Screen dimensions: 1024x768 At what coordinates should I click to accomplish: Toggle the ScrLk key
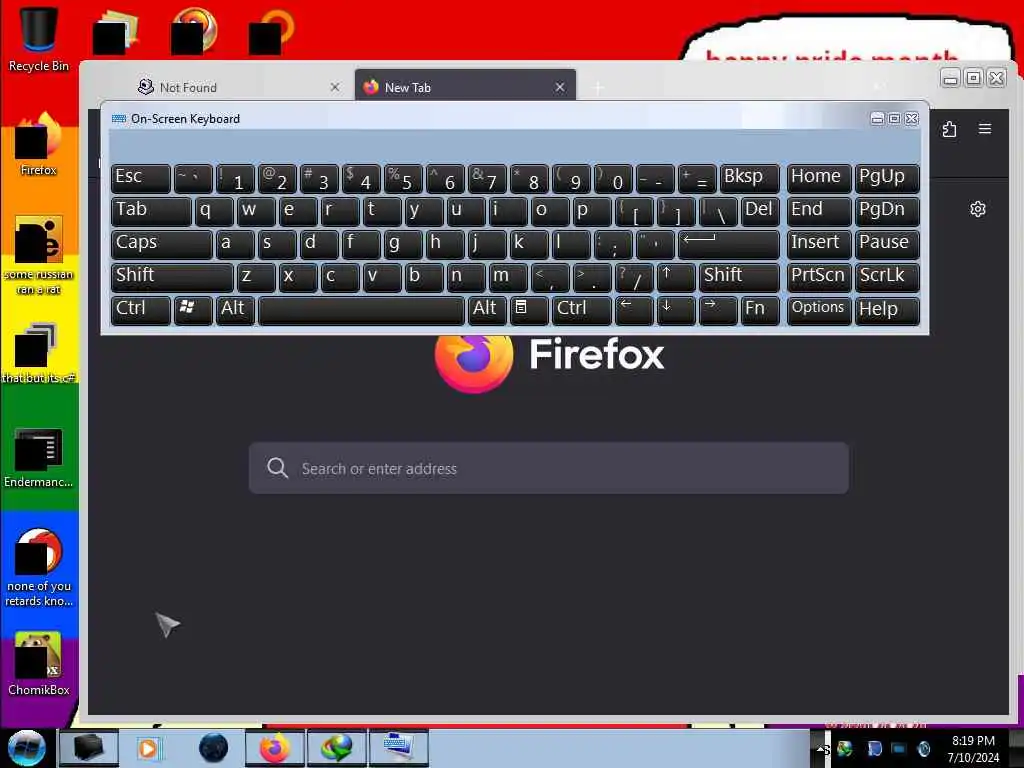(886, 277)
